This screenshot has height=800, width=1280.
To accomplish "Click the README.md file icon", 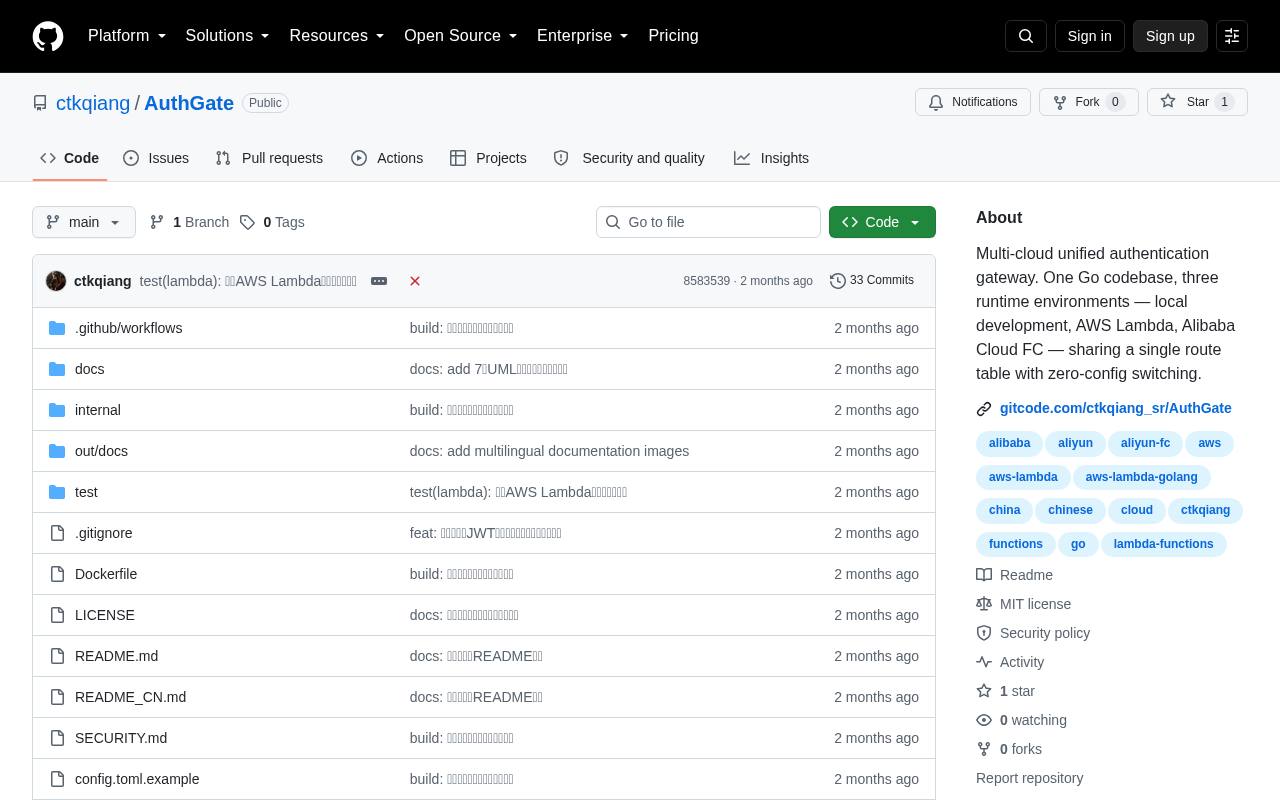I will 57,656.
